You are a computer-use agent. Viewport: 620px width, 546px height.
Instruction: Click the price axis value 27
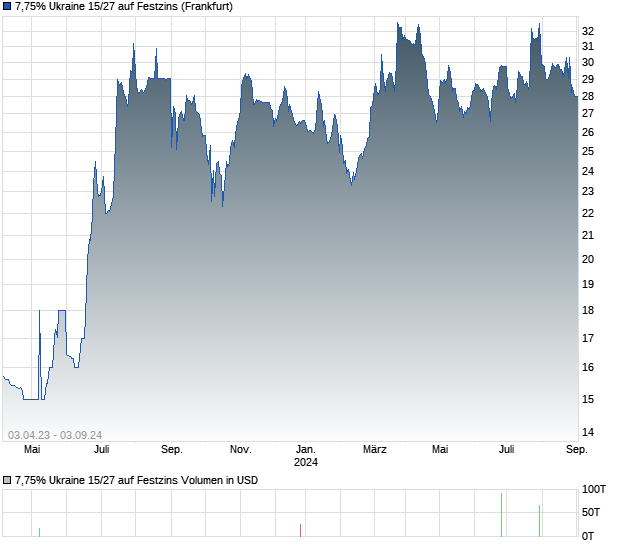[588, 113]
